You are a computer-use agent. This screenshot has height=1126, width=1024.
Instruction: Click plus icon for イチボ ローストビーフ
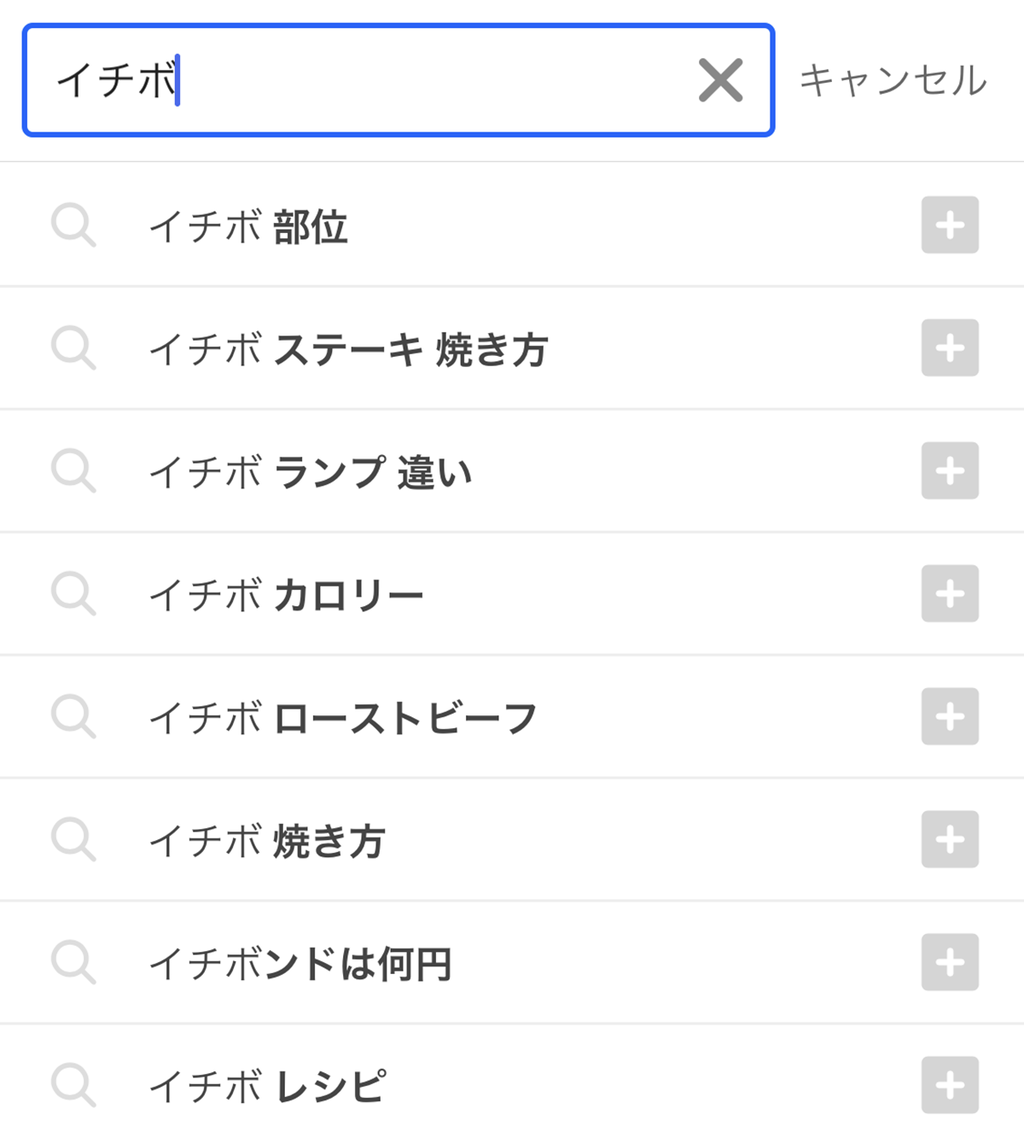point(949,717)
